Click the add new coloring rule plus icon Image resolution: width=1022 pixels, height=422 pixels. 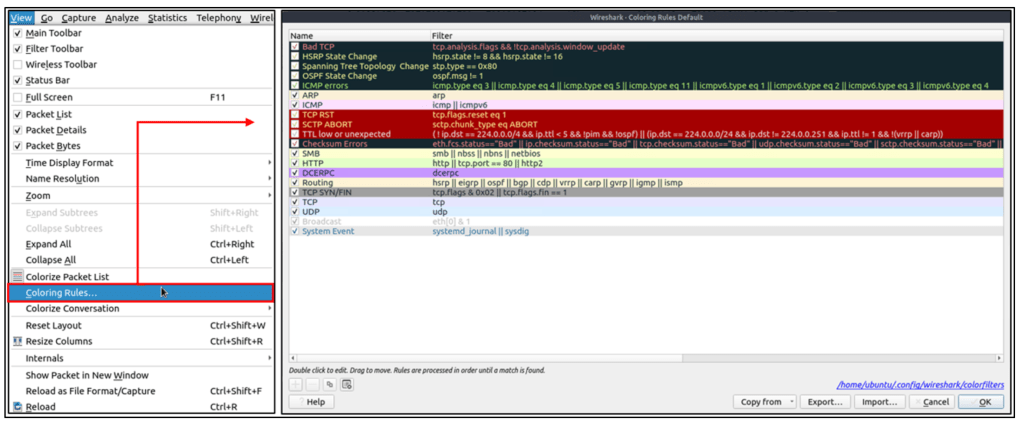296,384
